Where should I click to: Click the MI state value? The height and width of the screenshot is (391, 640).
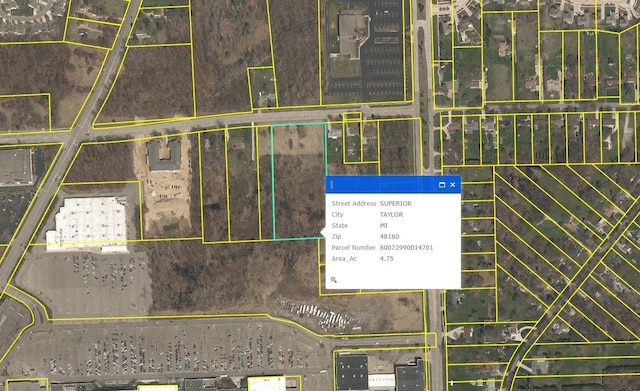[x=384, y=225]
